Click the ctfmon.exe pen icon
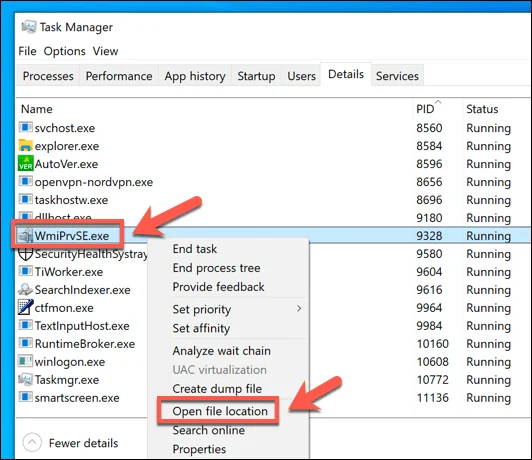The image size is (532, 460). 25,307
